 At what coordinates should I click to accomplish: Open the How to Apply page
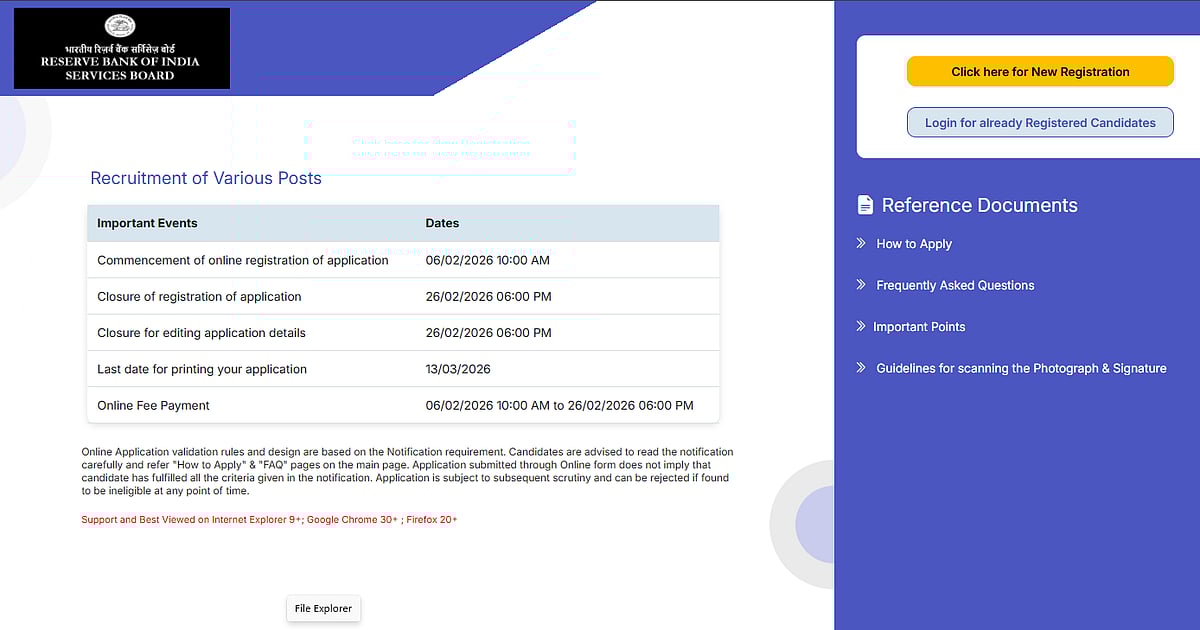(915, 243)
